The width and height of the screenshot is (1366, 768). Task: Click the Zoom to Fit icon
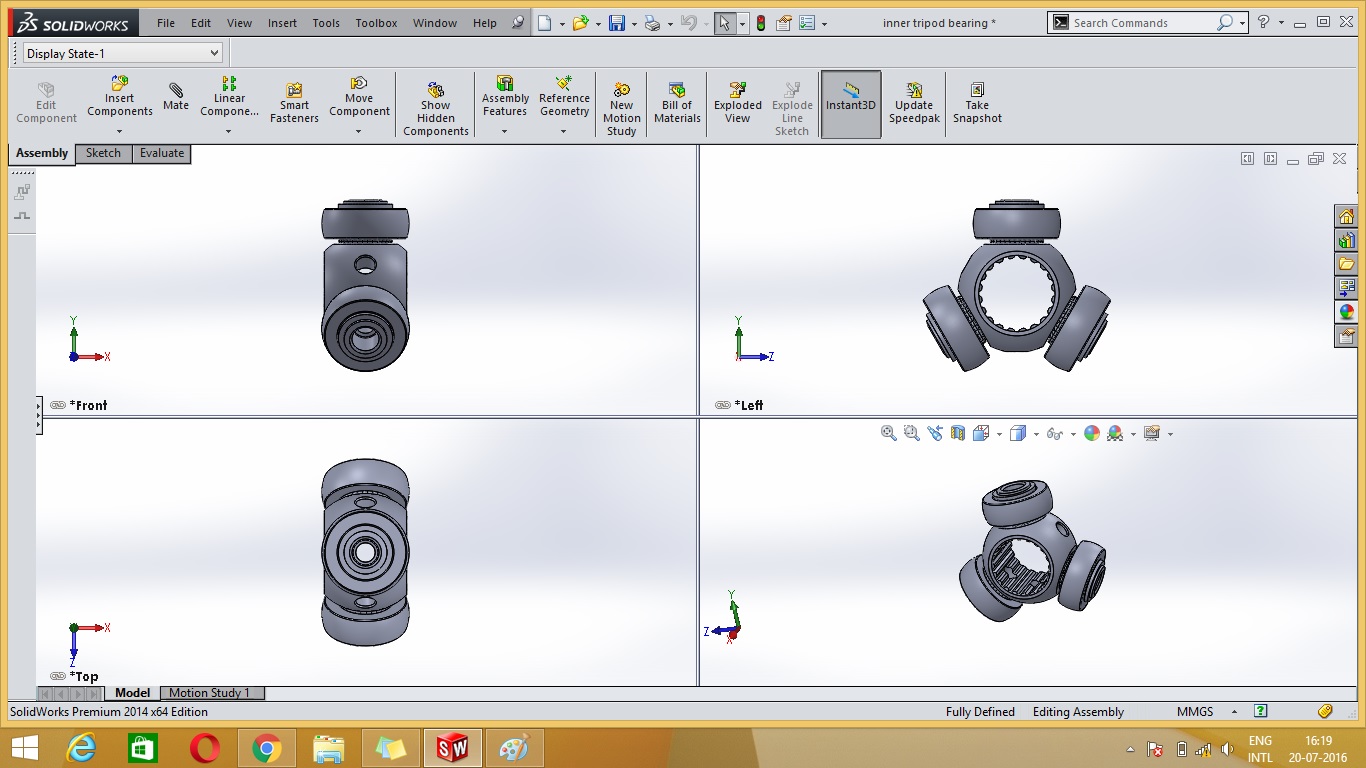click(x=888, y=433)
